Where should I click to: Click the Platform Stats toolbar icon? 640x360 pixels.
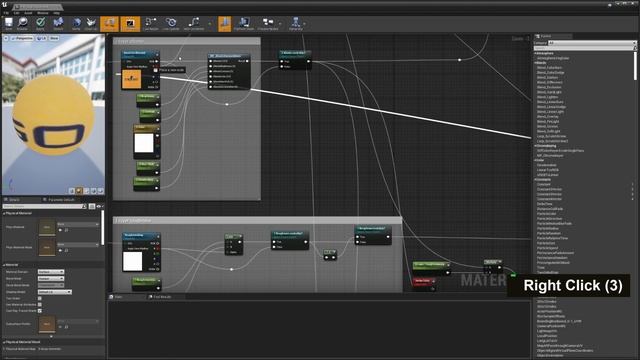tap(244, 23)
